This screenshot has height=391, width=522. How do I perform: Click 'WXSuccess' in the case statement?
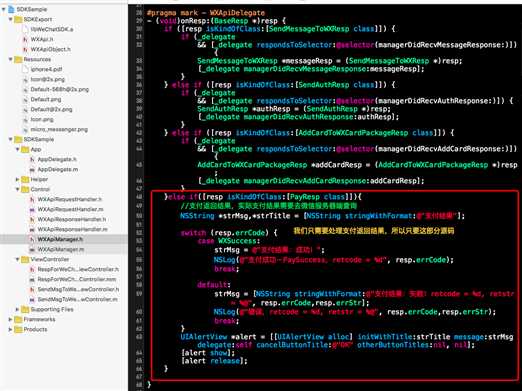(x=238, y=241)
